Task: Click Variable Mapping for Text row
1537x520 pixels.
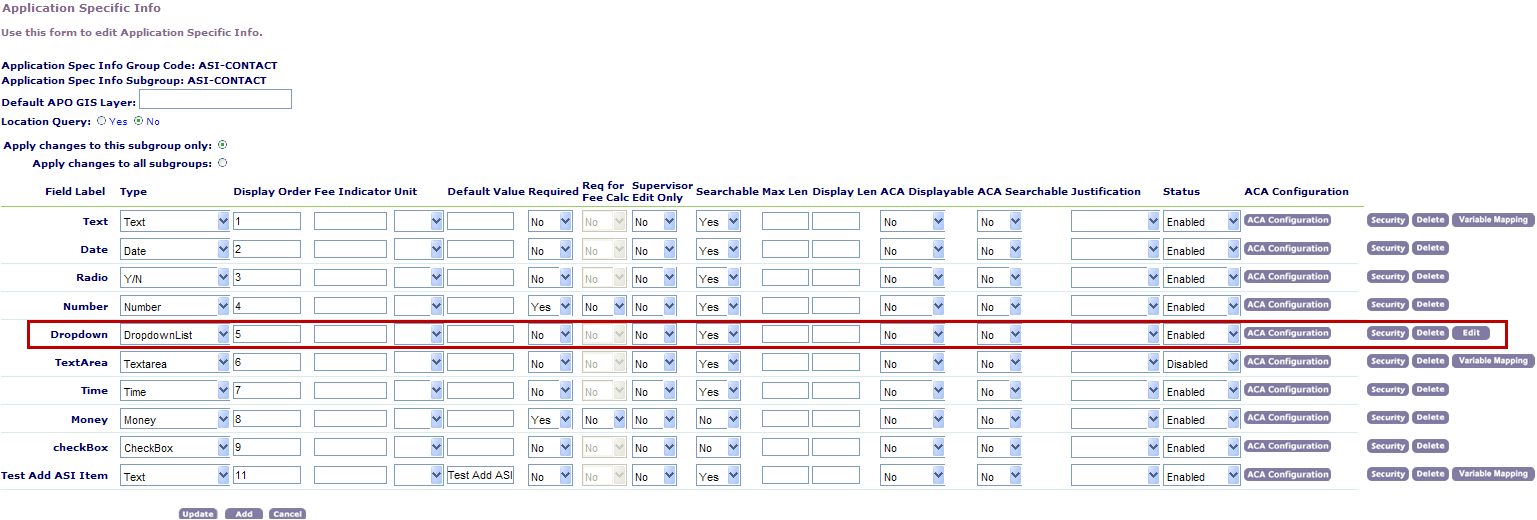Action: (x=1492, y=220)
